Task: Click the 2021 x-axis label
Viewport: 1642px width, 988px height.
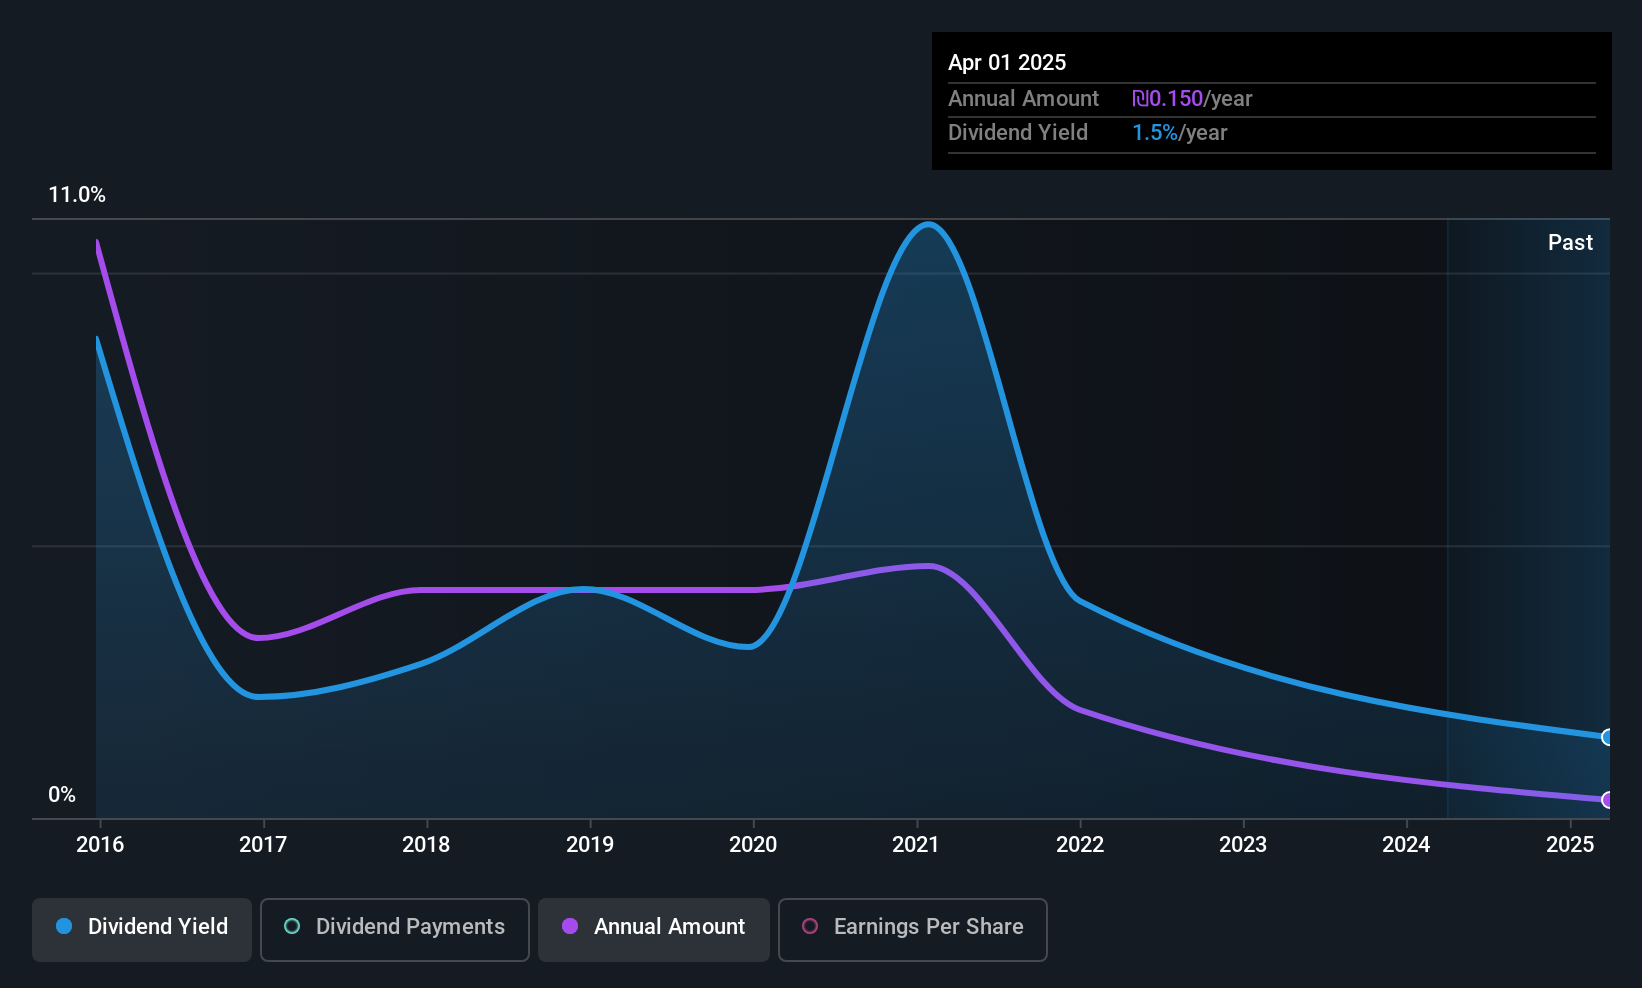Action: 916,844
